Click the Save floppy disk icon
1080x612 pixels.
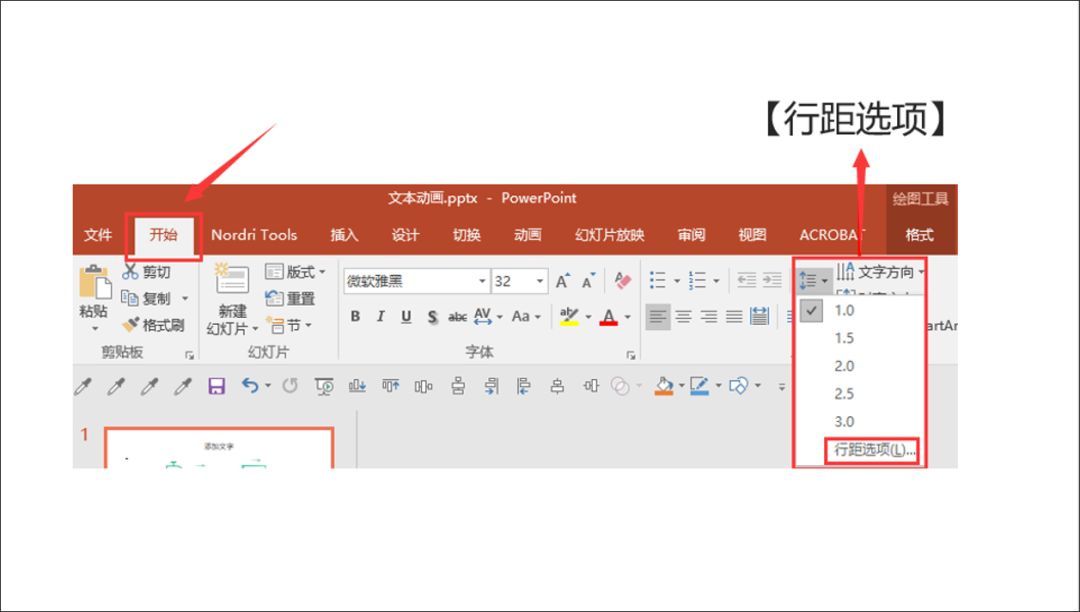click(216, 386)
